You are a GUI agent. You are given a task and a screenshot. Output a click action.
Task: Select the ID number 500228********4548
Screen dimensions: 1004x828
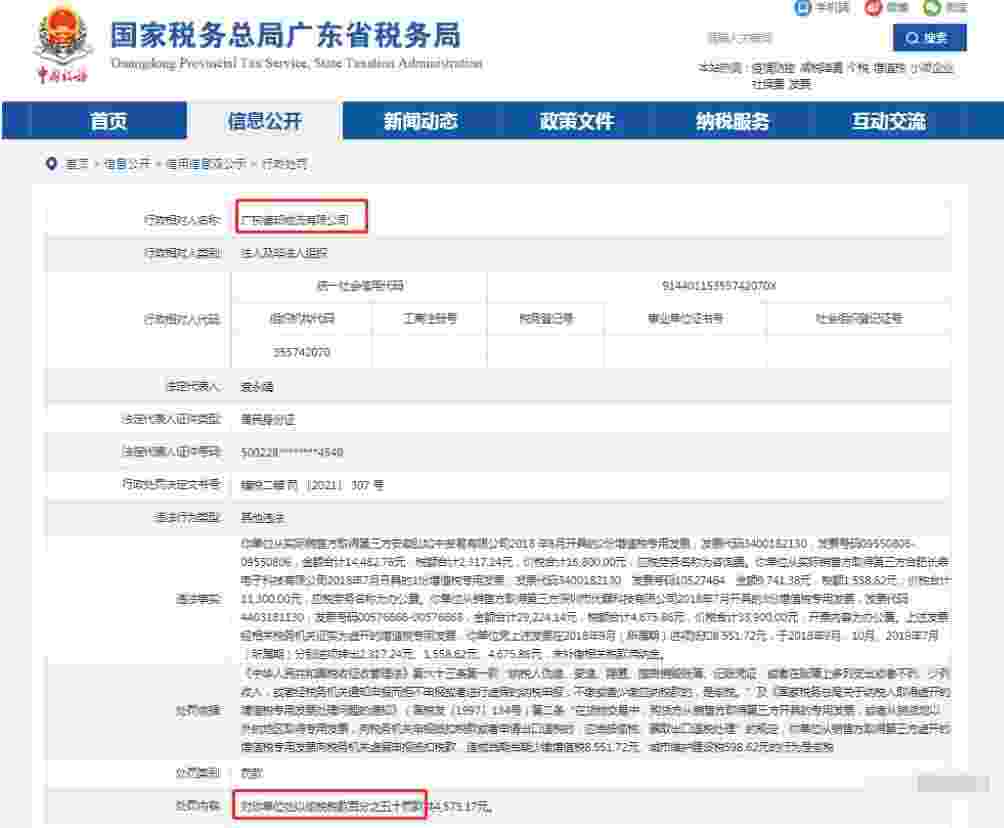(292, 452)
